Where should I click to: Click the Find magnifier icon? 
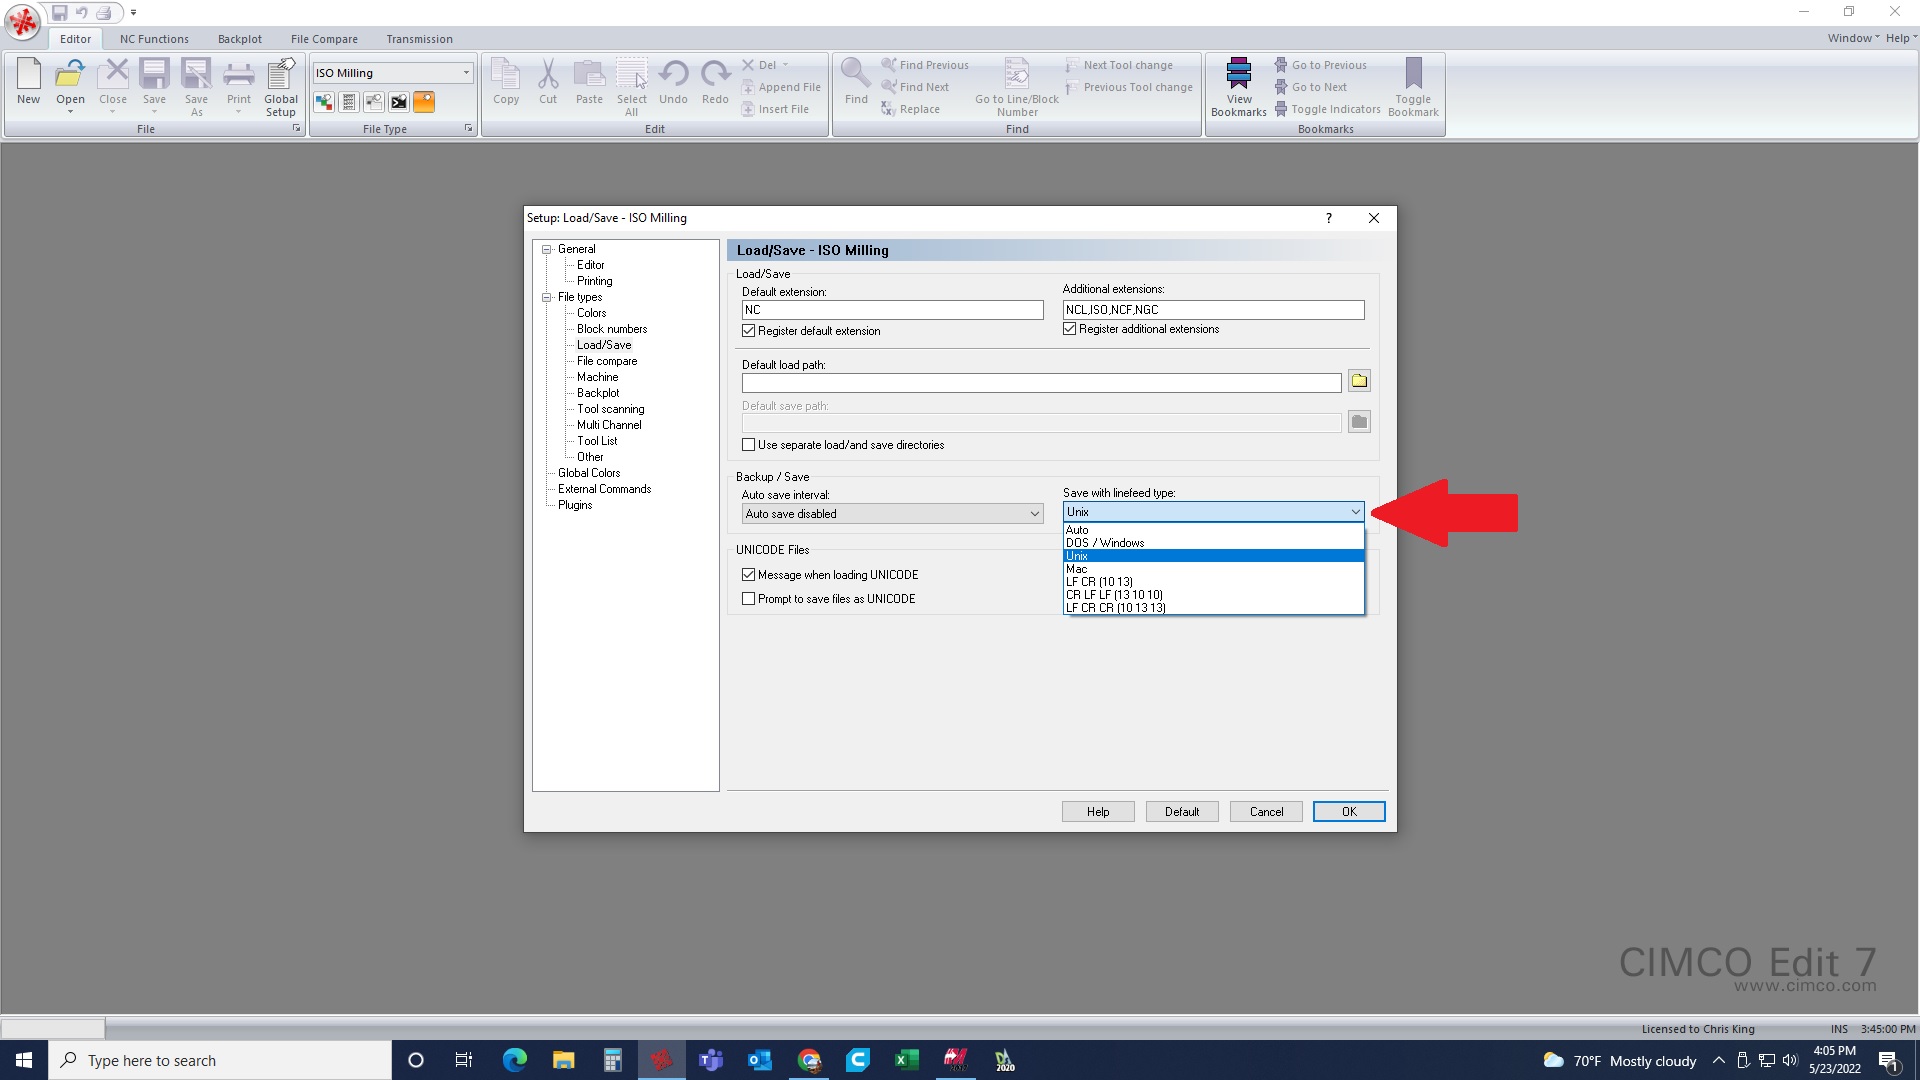tap(856, 82)
